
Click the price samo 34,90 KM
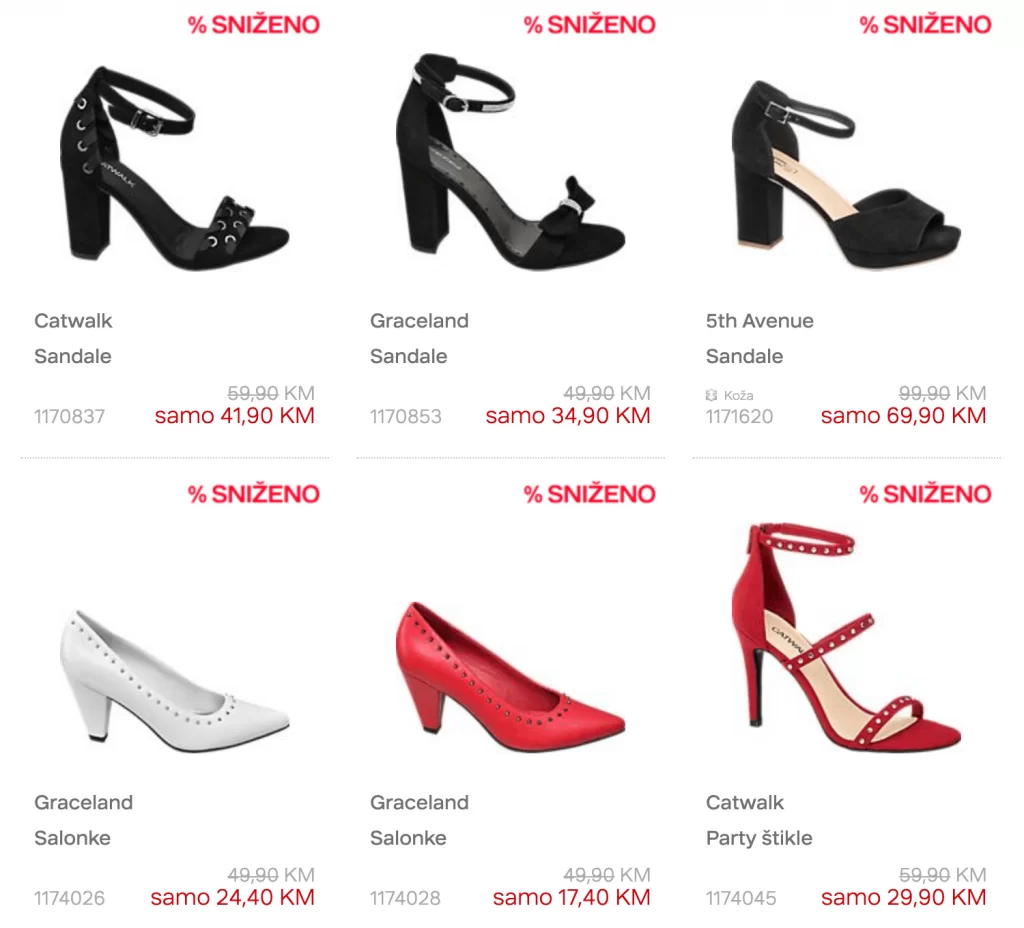(568, 415)
